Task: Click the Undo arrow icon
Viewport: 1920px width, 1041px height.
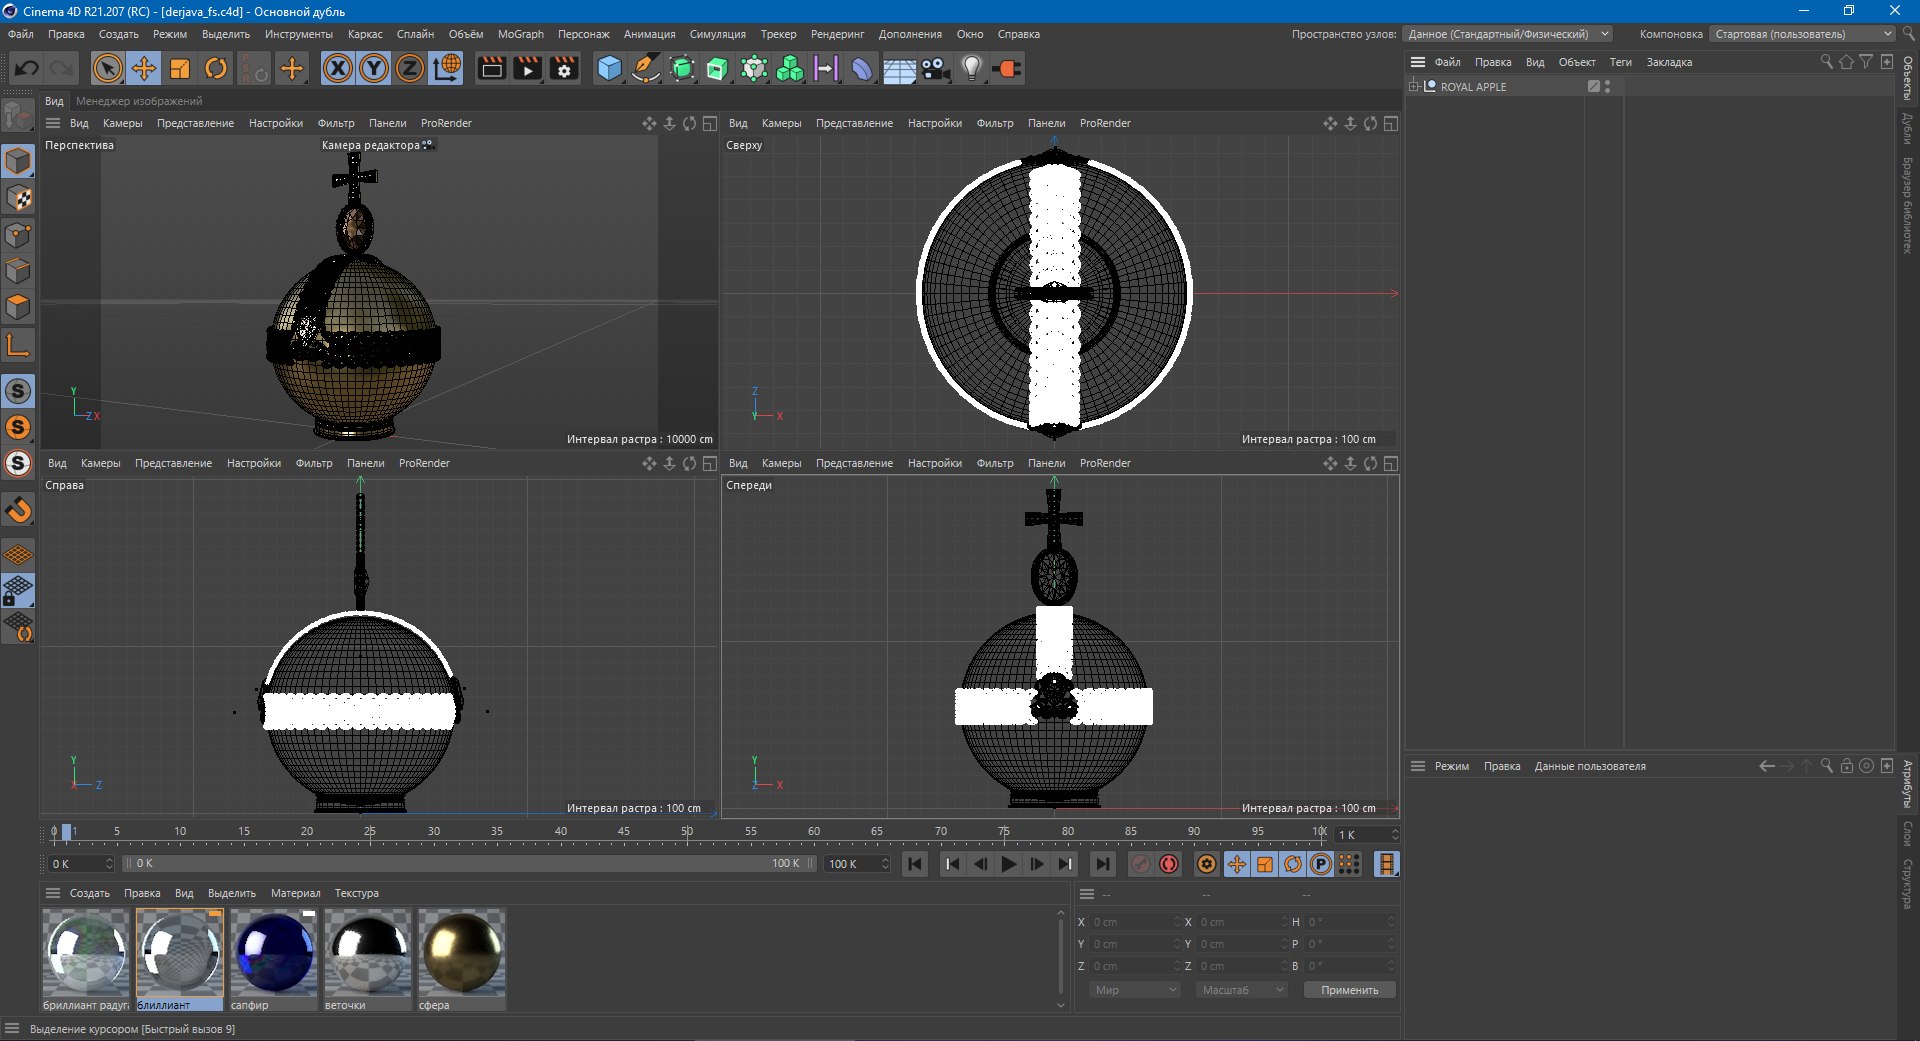Action: point(27,68)
